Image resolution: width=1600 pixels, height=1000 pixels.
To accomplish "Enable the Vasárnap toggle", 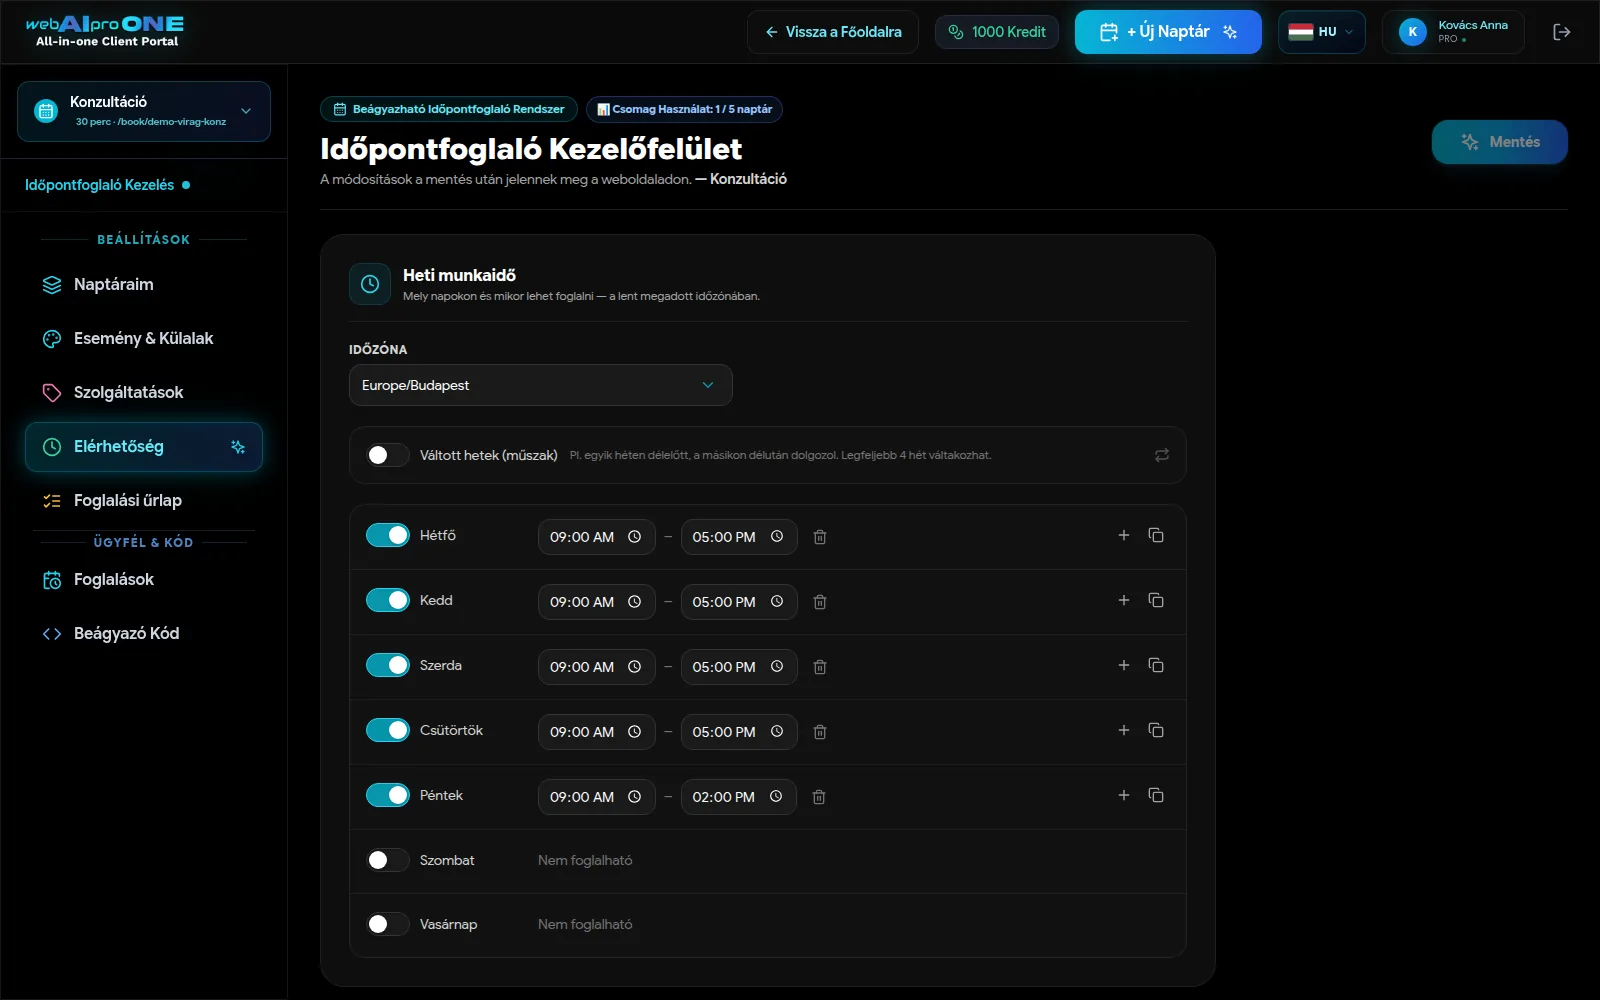I will point(387,924).
